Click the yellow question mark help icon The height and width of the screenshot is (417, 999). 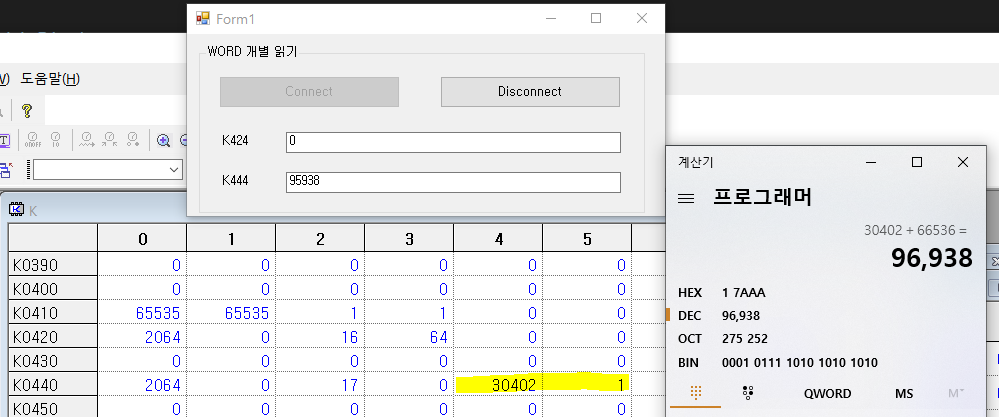tap(26, 111)
